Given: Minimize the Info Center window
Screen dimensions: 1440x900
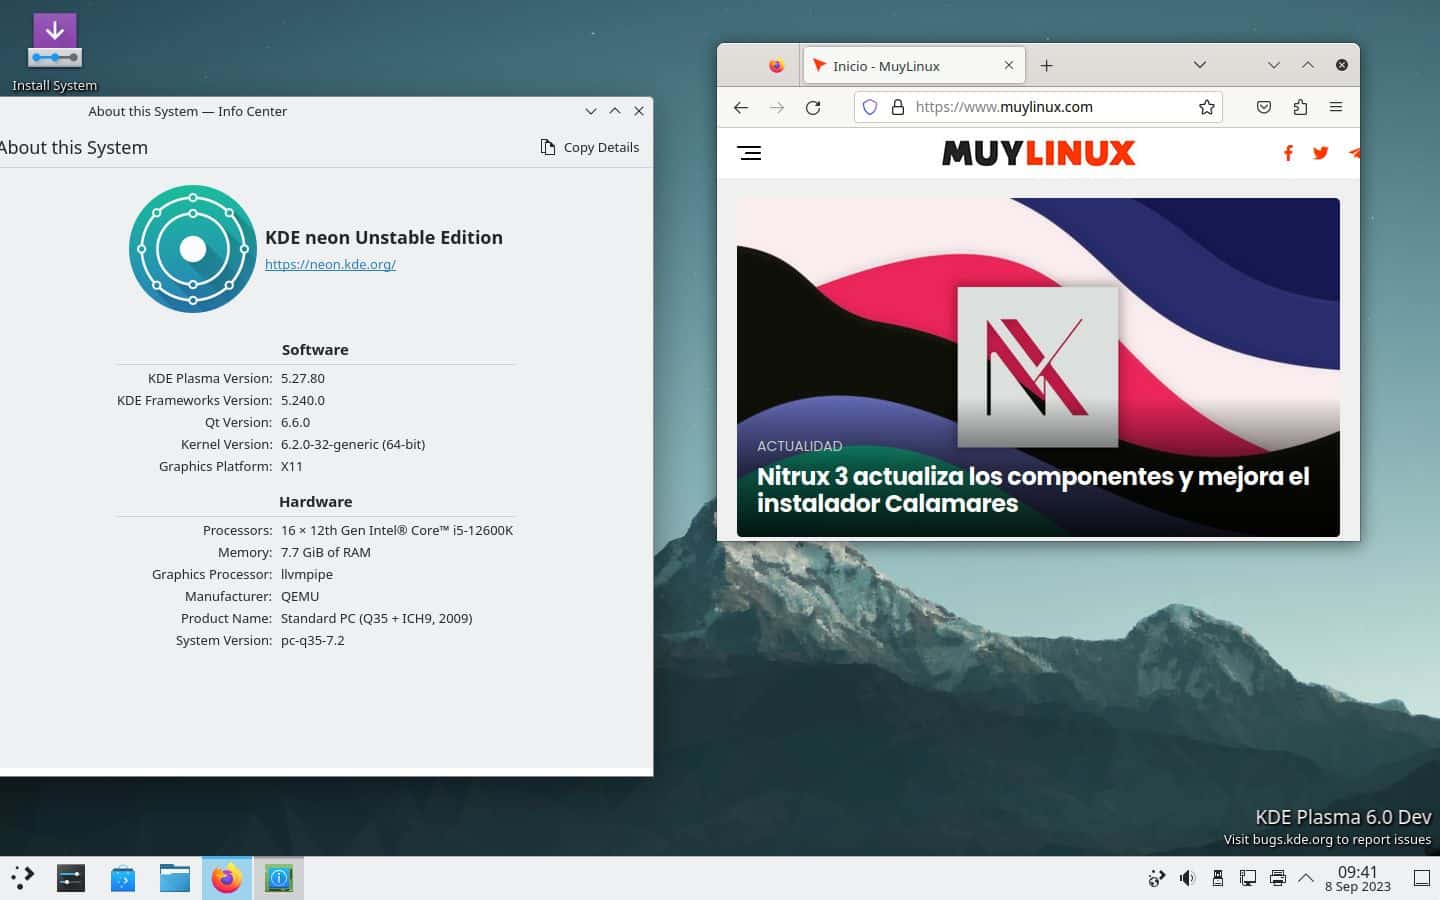Looking at the screenshot, I should (591, 111).
